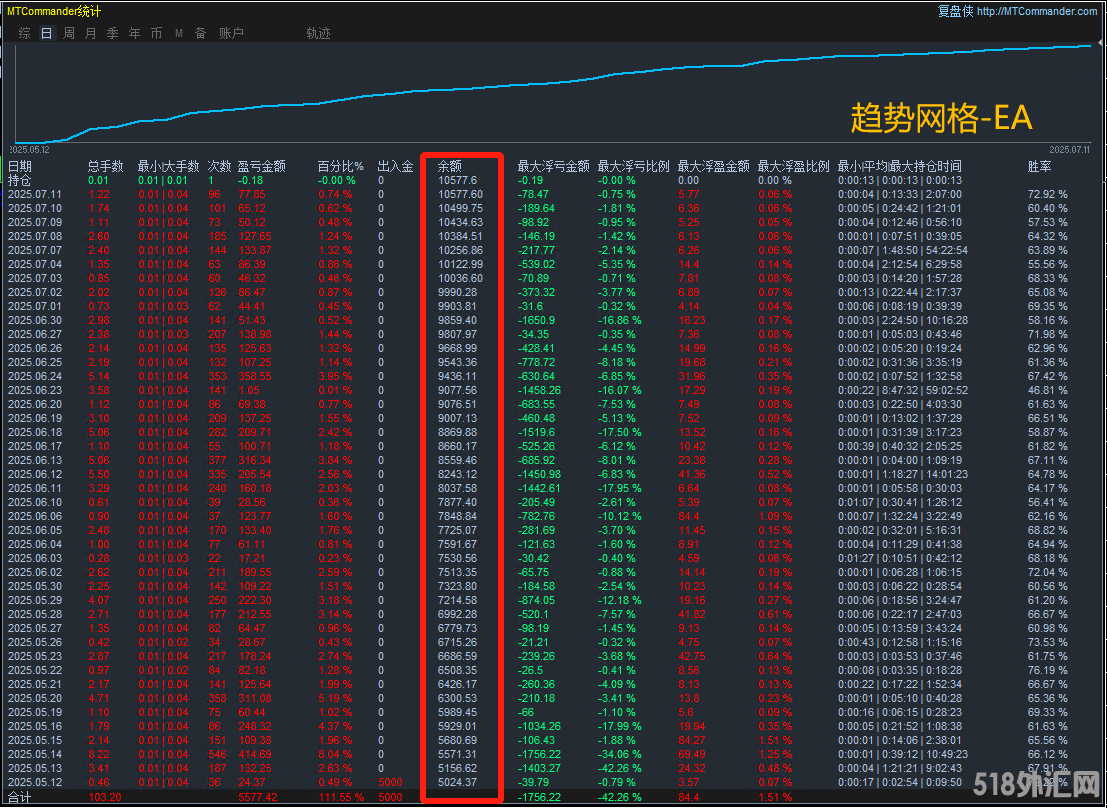Image resolution: width=1107 pixels, height=808 pixels.
Task: Click total profit 5577.42
Action: (x=258, y=797)
